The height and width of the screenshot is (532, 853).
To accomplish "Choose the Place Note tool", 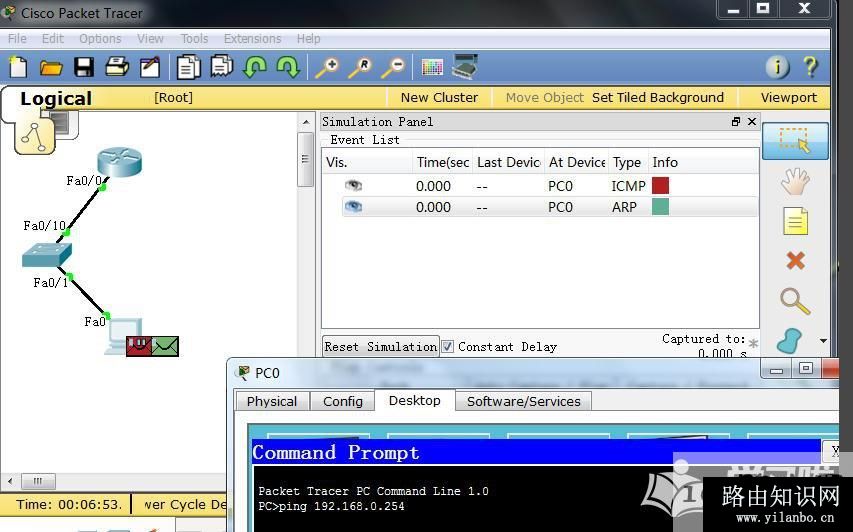I will [x=795, y=221].
